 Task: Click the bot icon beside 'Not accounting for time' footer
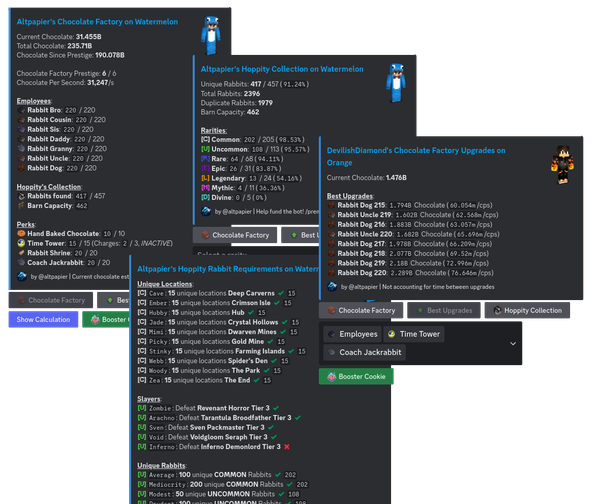pyautogui.click(x=332, y=287)
